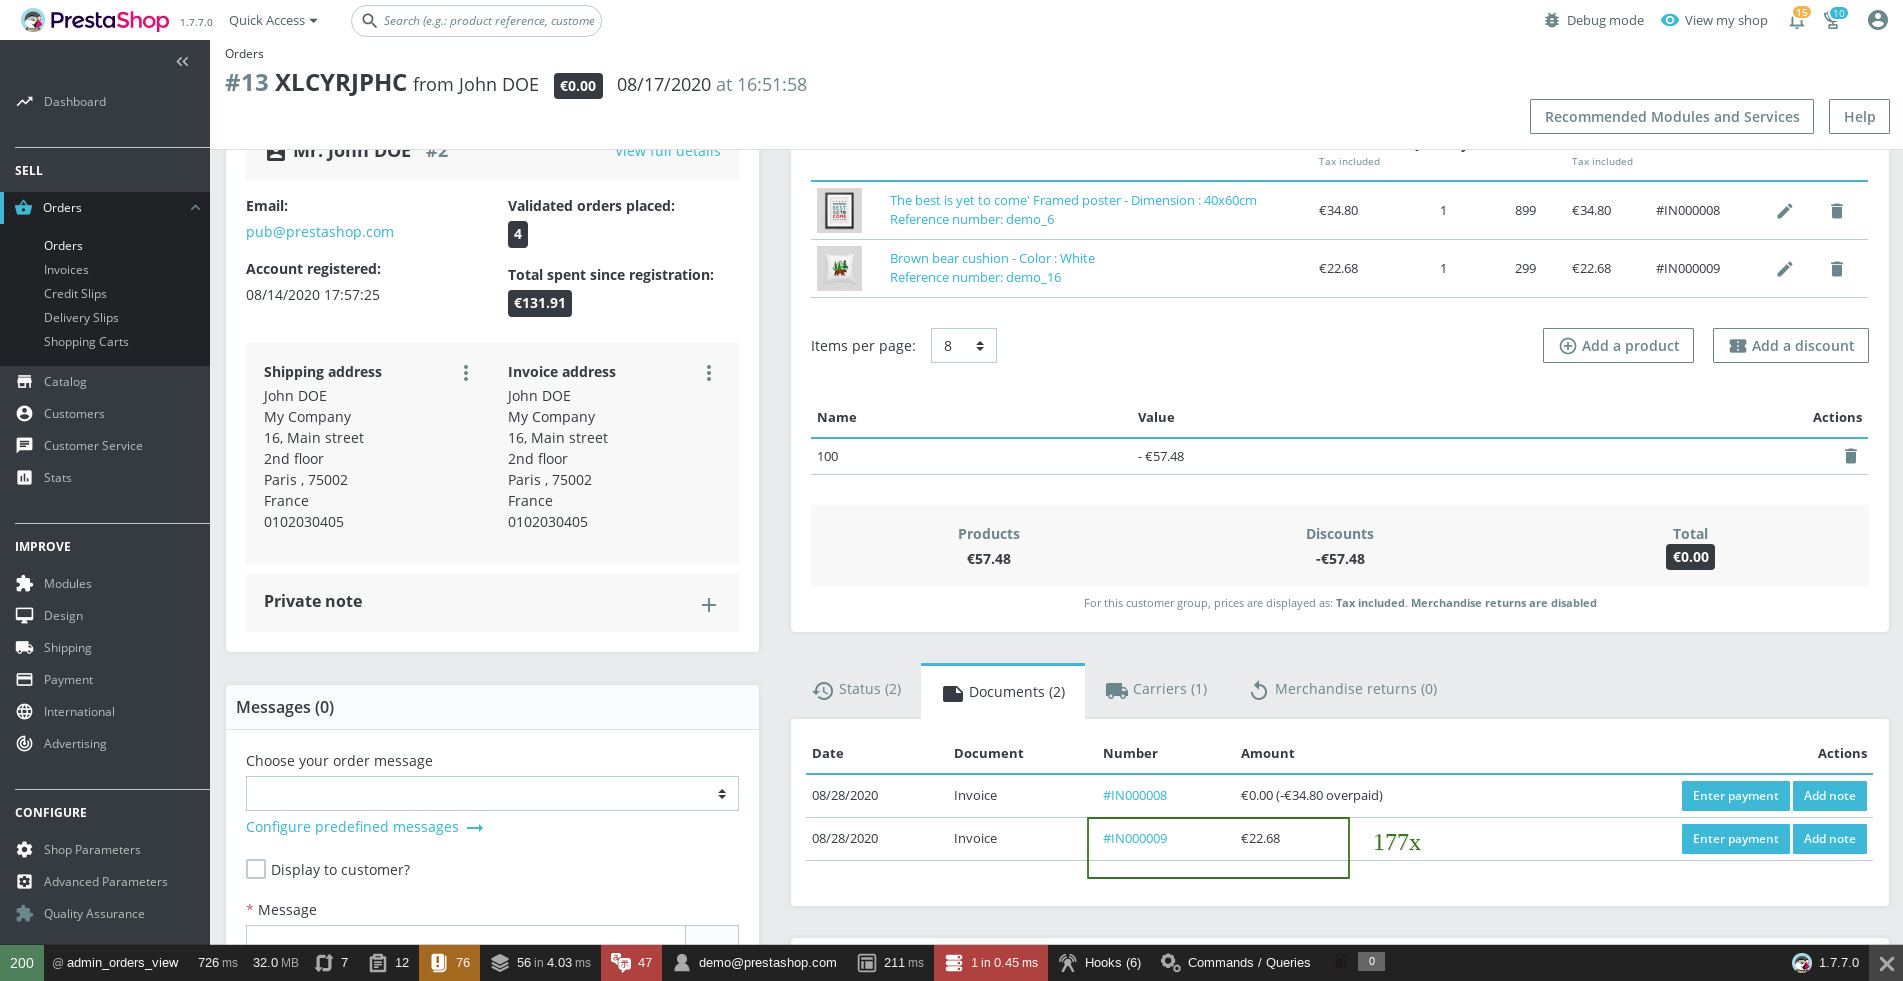1903x981 pixels.
Task: Switch to Status tab
Action: pyautogui.click(x=857, y=690)
